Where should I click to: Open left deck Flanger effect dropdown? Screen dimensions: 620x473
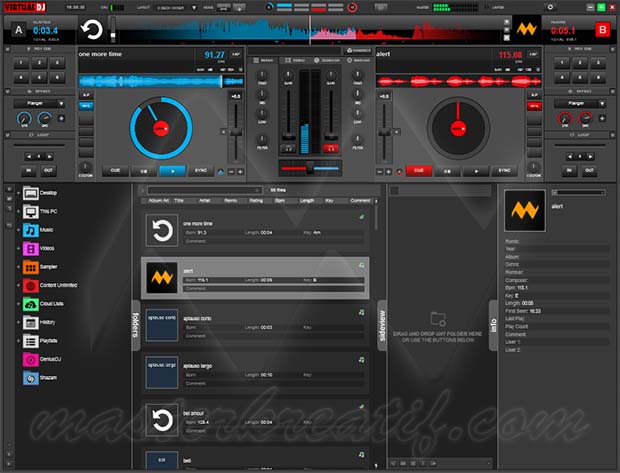[39, 104]
